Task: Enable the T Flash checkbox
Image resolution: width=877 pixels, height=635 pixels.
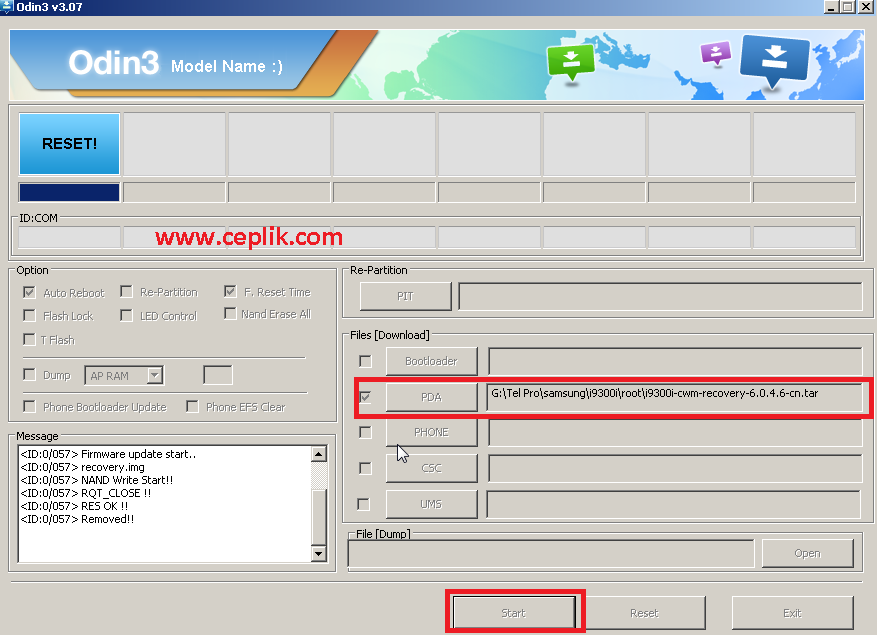Action: pos(29,339)
